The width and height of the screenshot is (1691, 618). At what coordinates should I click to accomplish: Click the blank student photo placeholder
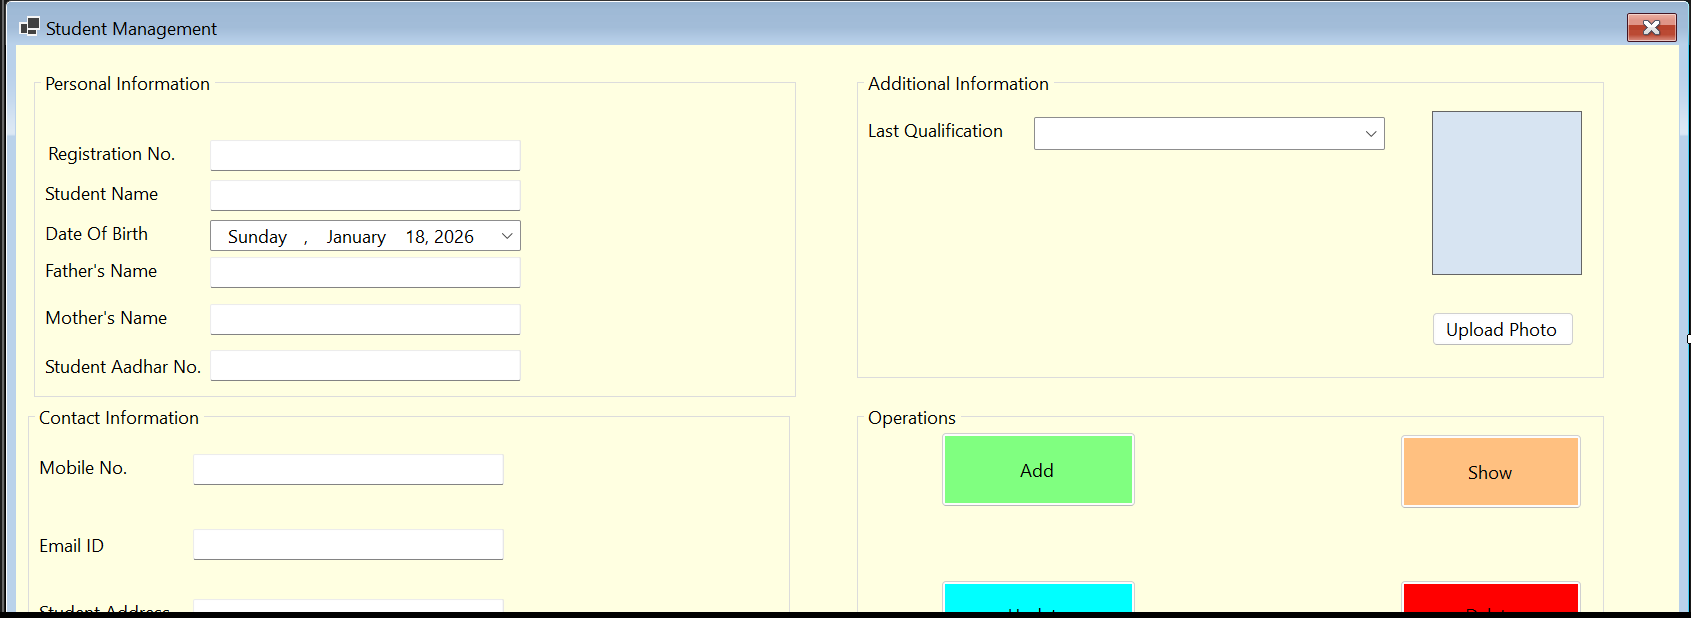(x=1506, y=193)
